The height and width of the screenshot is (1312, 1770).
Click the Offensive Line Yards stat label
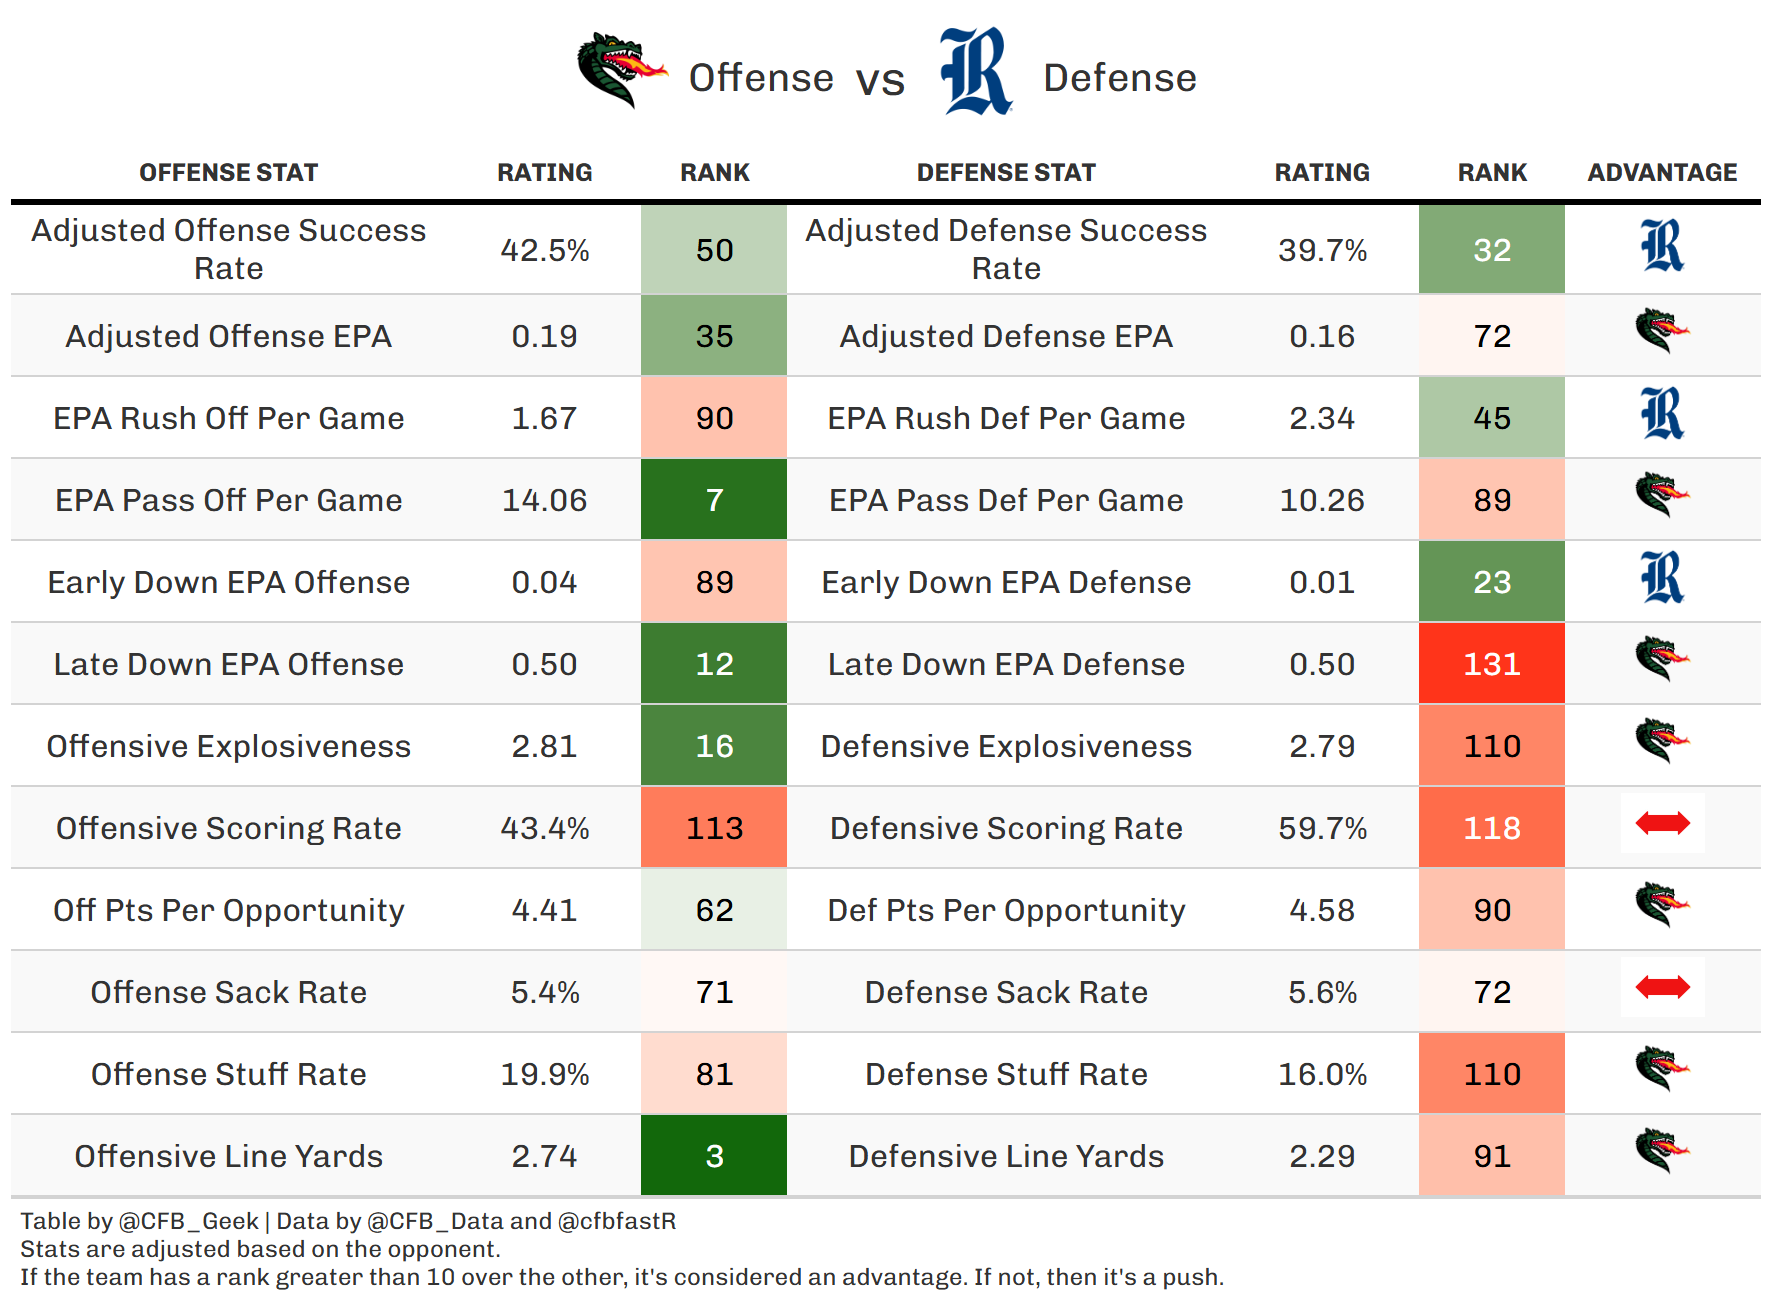(228, 1156)
